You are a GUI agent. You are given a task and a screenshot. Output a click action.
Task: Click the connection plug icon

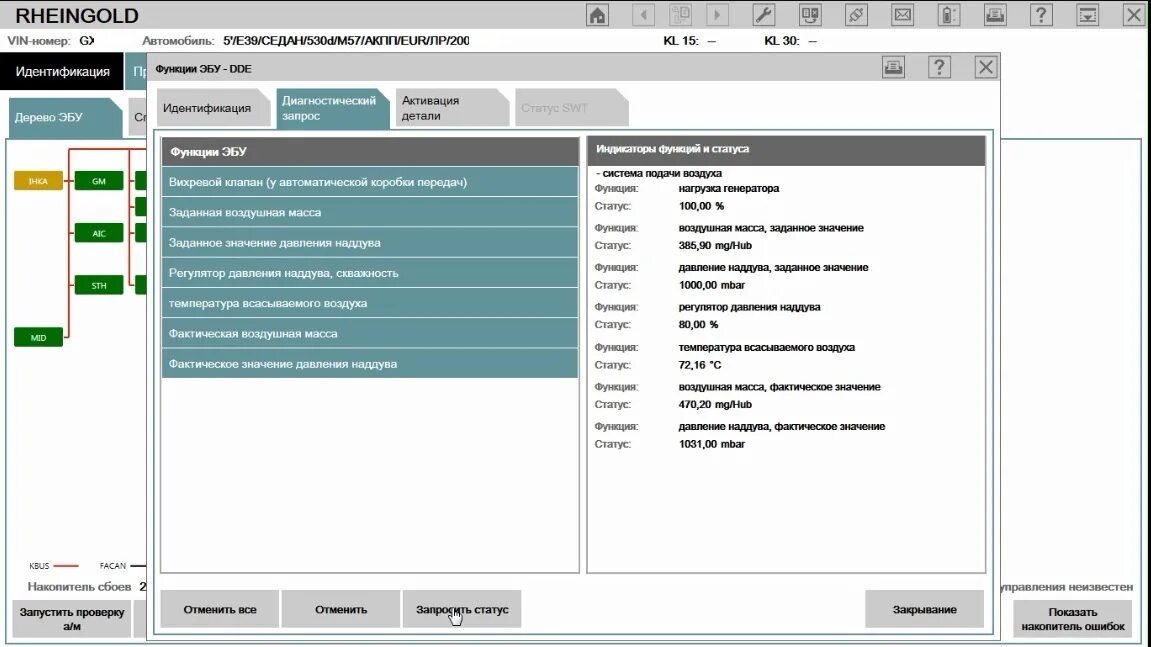[856, 15]
